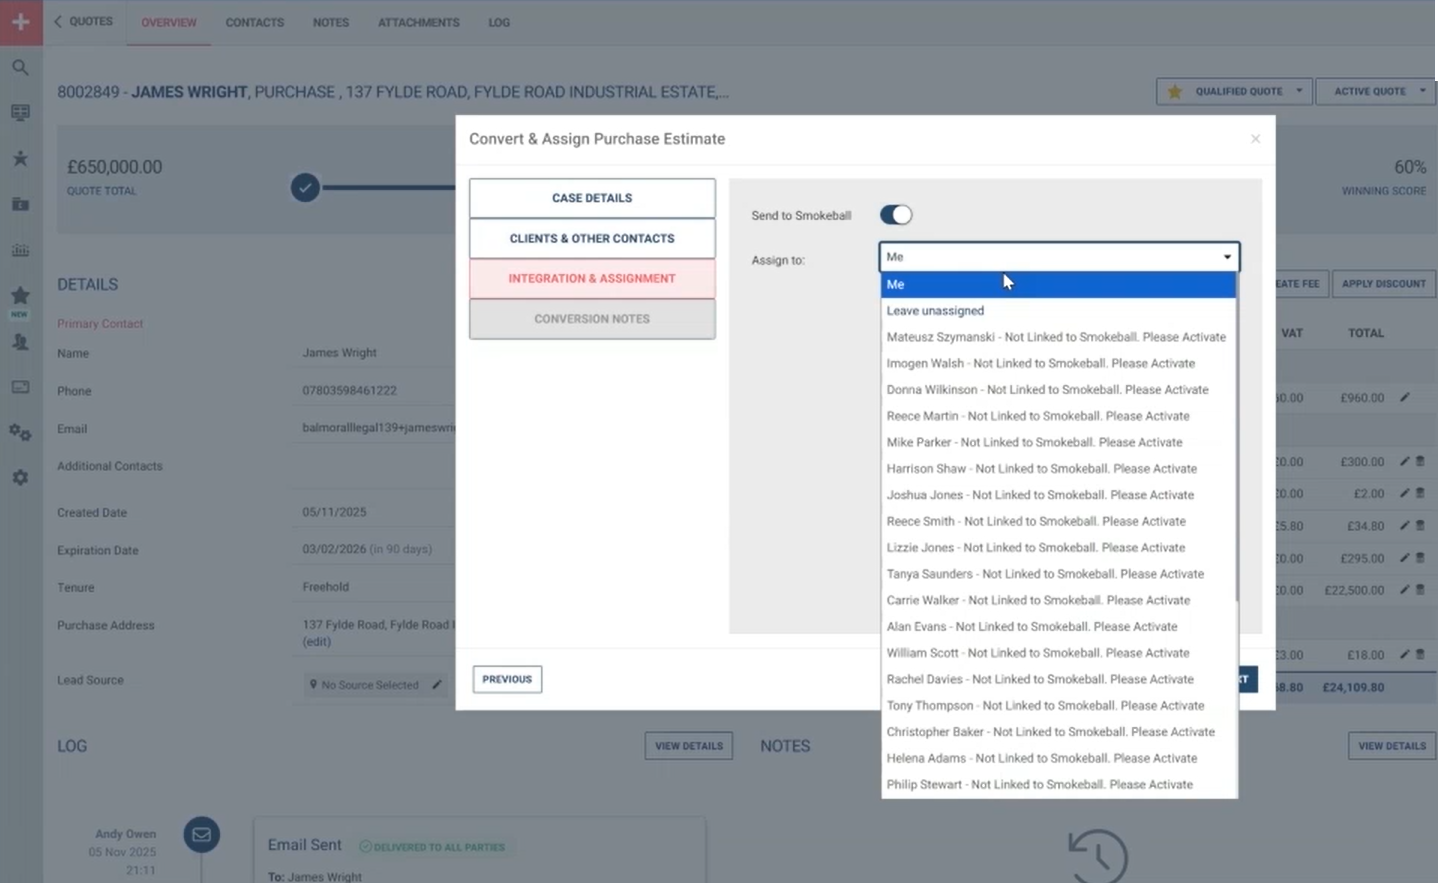1438x883 pixels.
Task: Click the pencil icon beside Lead Source
Action: [437, 685]
